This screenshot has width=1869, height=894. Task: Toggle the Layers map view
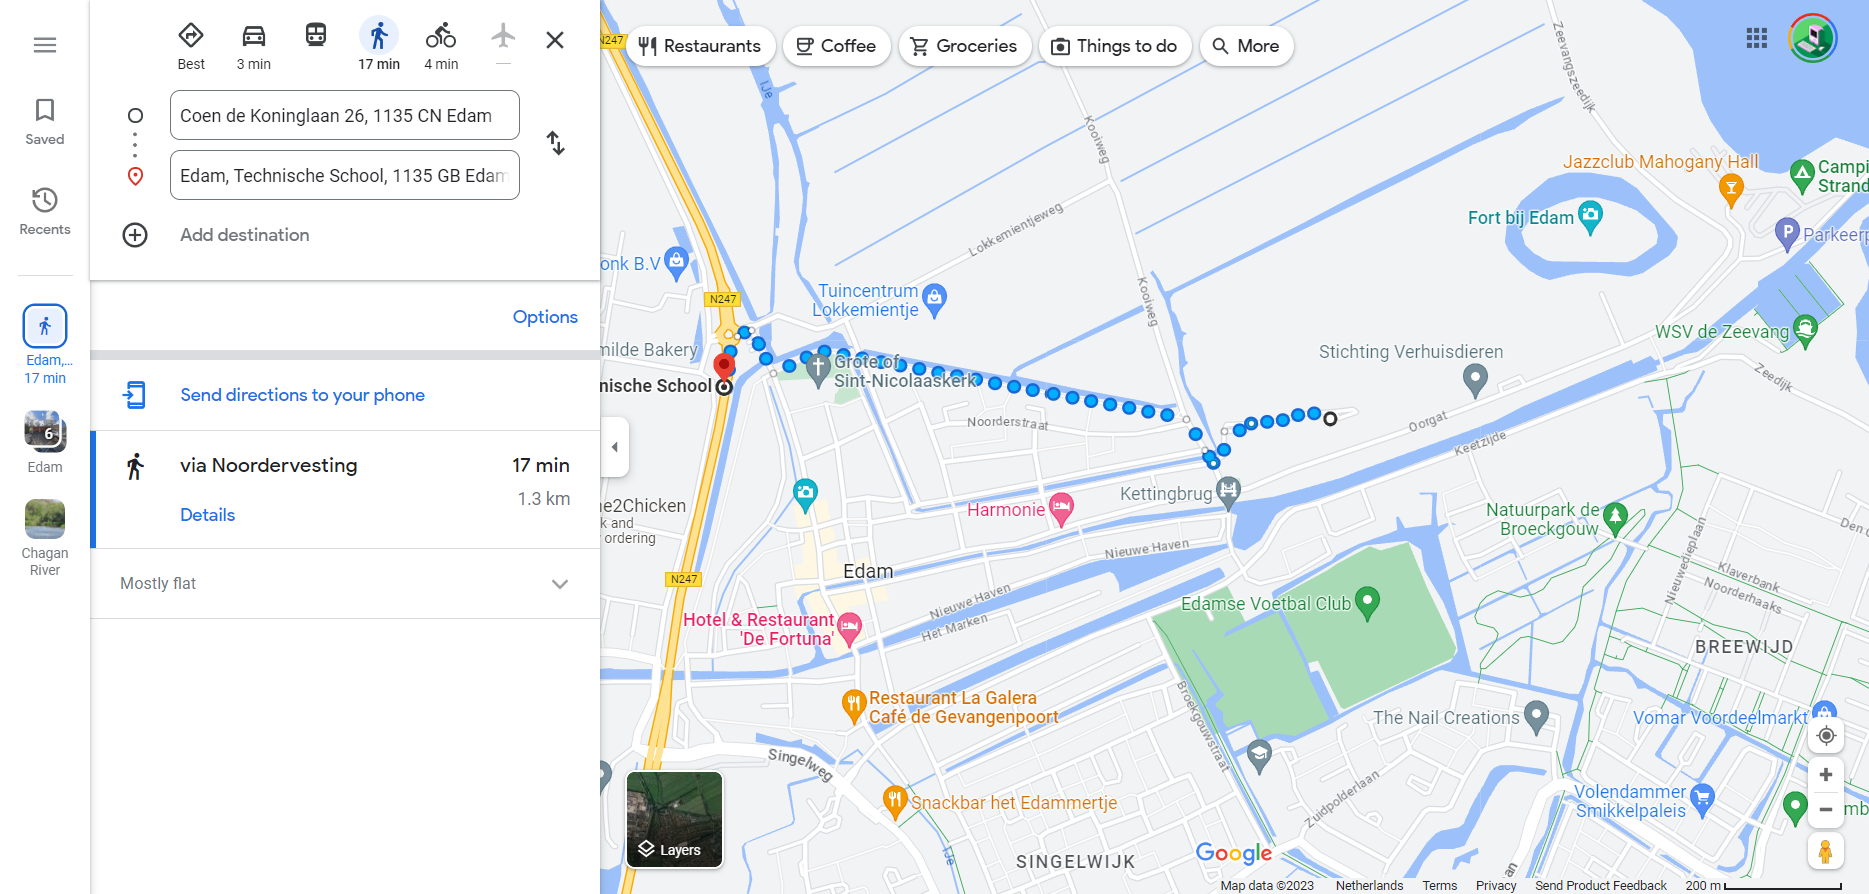point(674,819)
